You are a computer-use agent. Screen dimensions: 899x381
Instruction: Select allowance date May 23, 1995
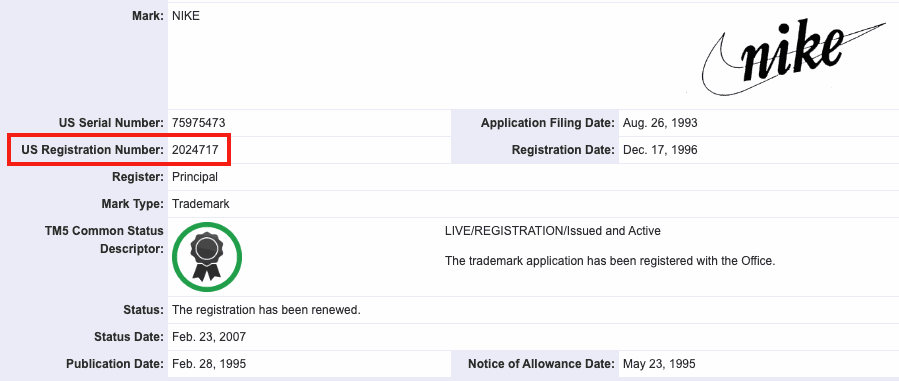pos(659,364)
